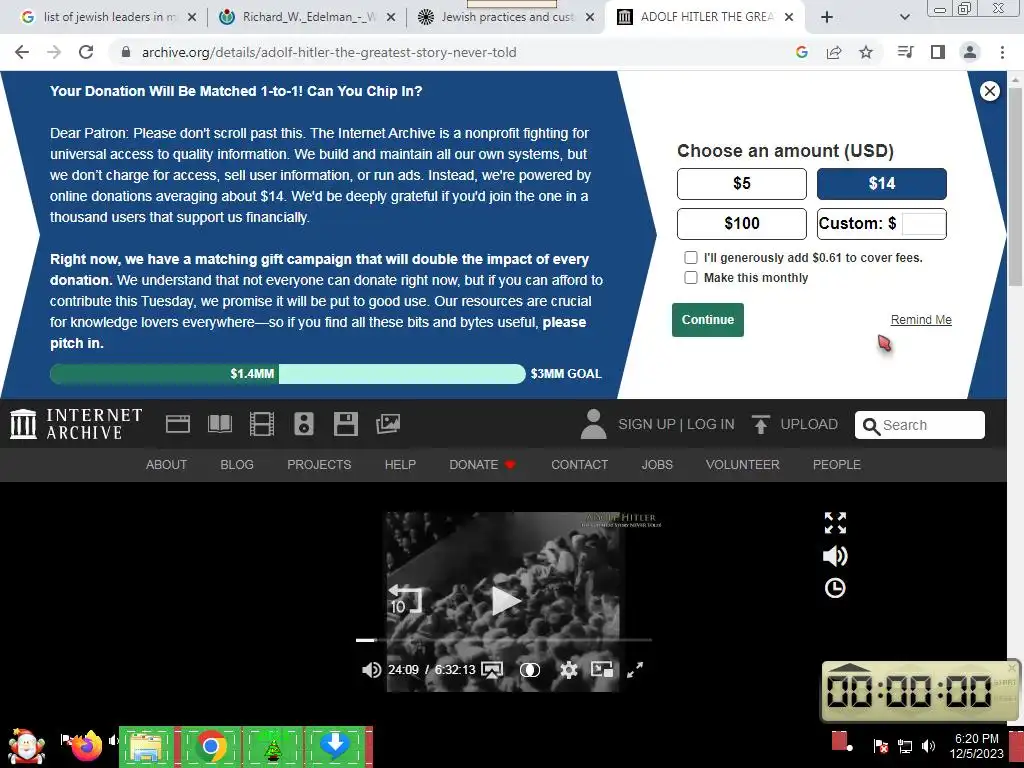Click the Upload arrow icon
1024x768 pixels.
pos(760,424)
